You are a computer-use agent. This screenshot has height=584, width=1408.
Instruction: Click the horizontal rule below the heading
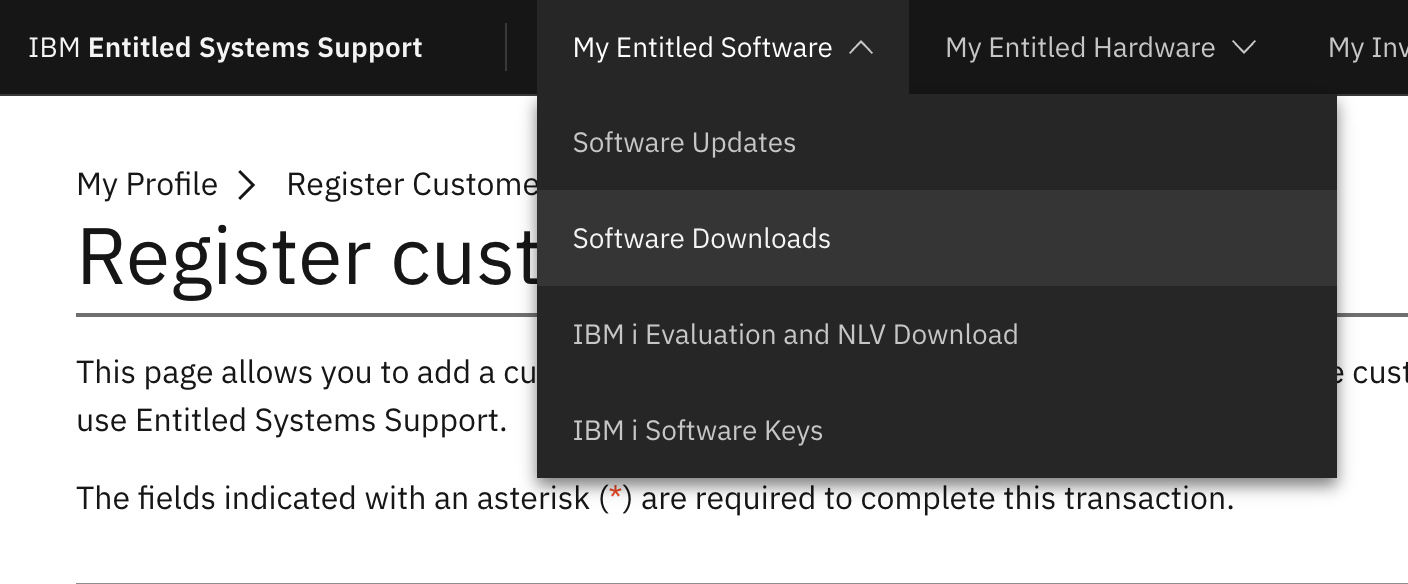[300, 318]
